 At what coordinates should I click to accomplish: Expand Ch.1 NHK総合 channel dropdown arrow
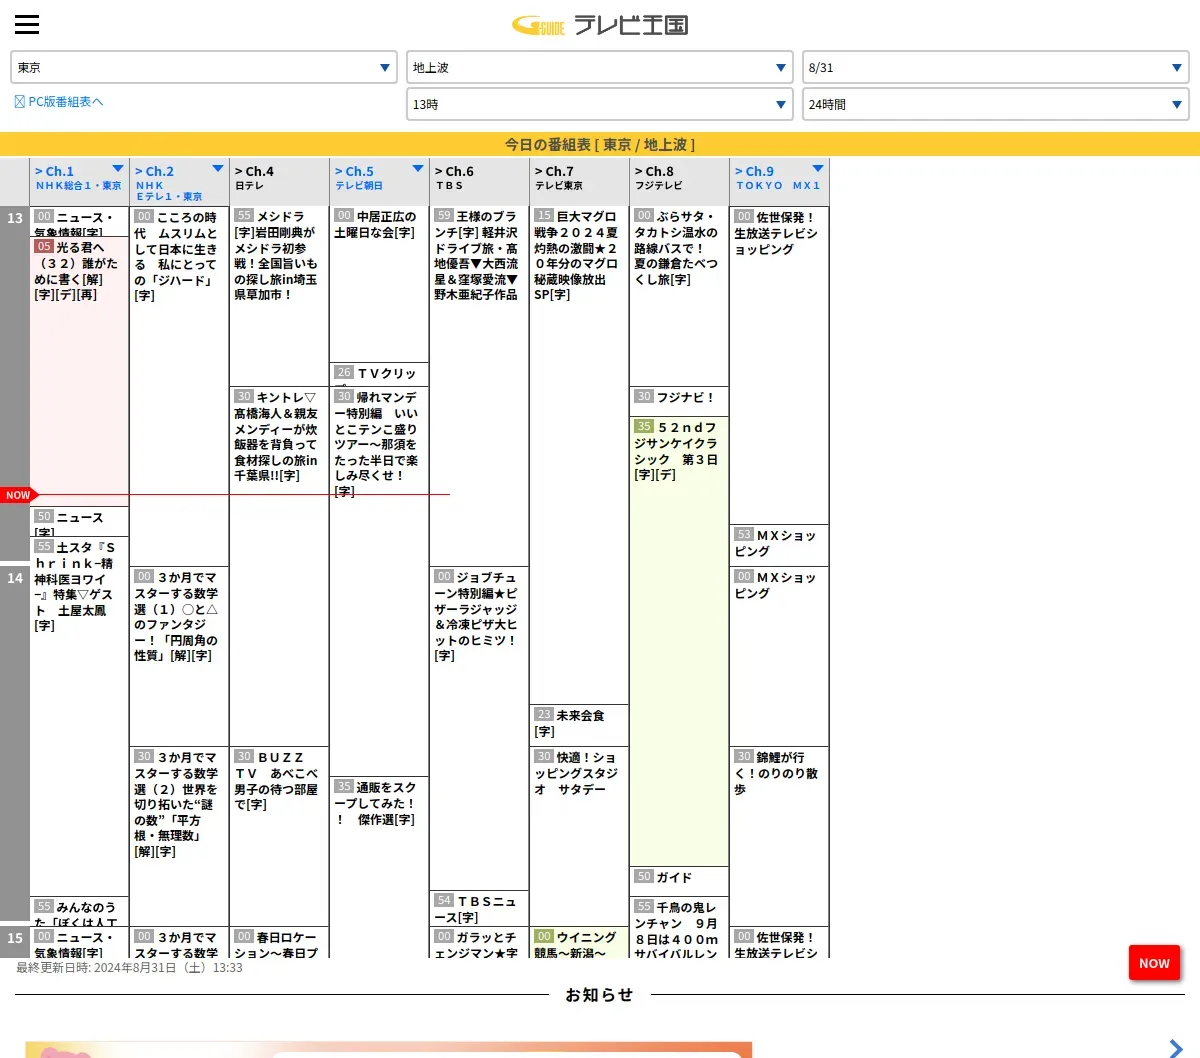[x=118, y=168]
